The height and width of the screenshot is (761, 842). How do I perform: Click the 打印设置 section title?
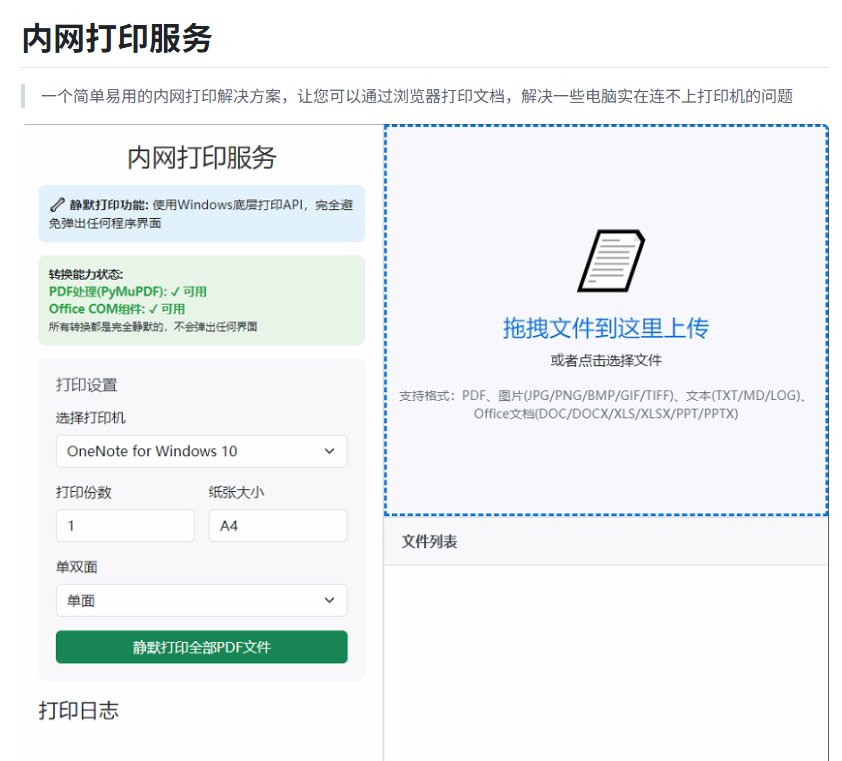coord(86,385)
